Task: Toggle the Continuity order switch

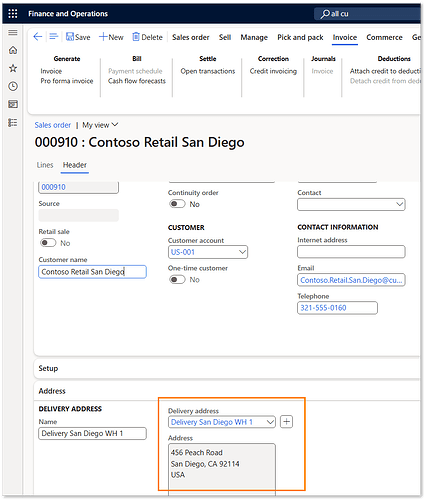Action: pos(177,204)
